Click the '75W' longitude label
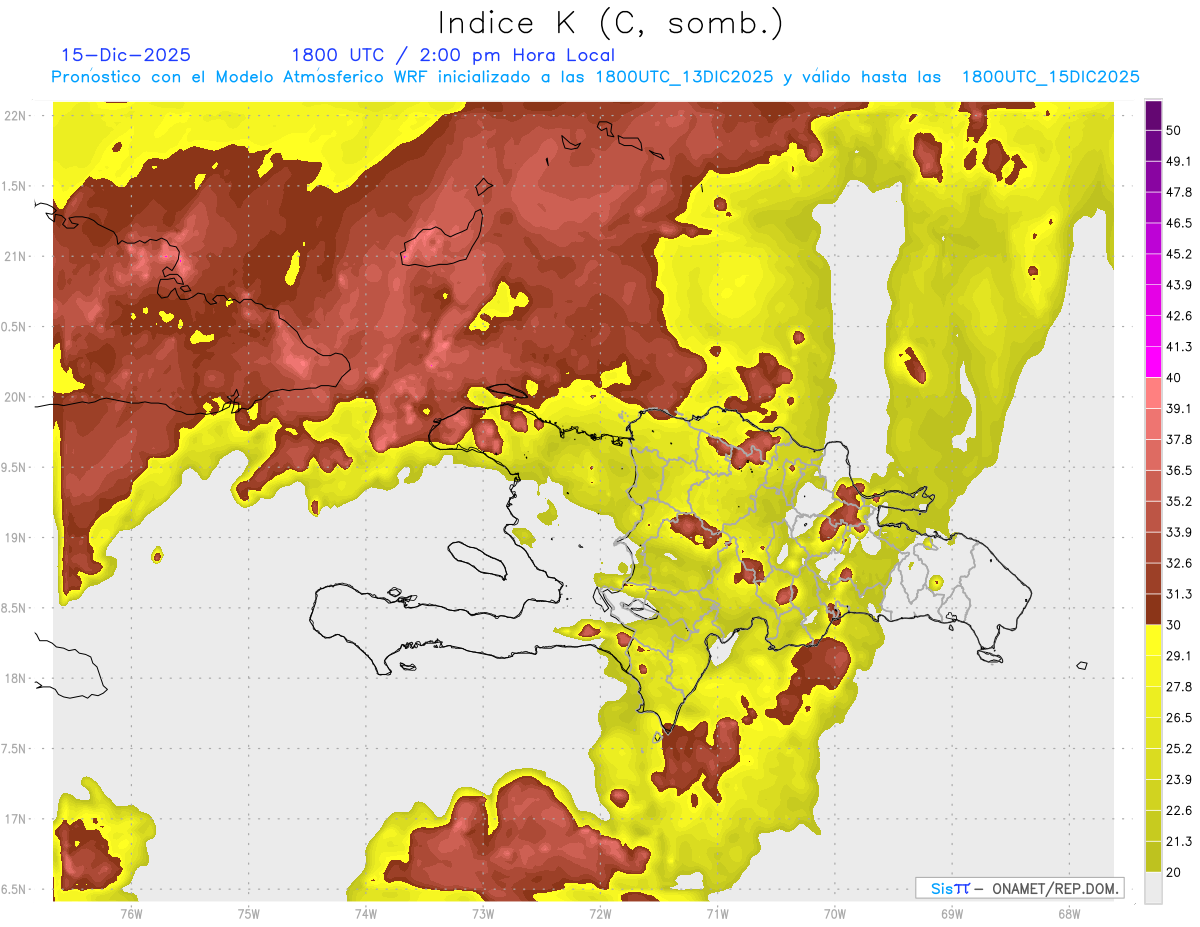The height and width of the screenshot is (927, 1200). click(249, 913)
